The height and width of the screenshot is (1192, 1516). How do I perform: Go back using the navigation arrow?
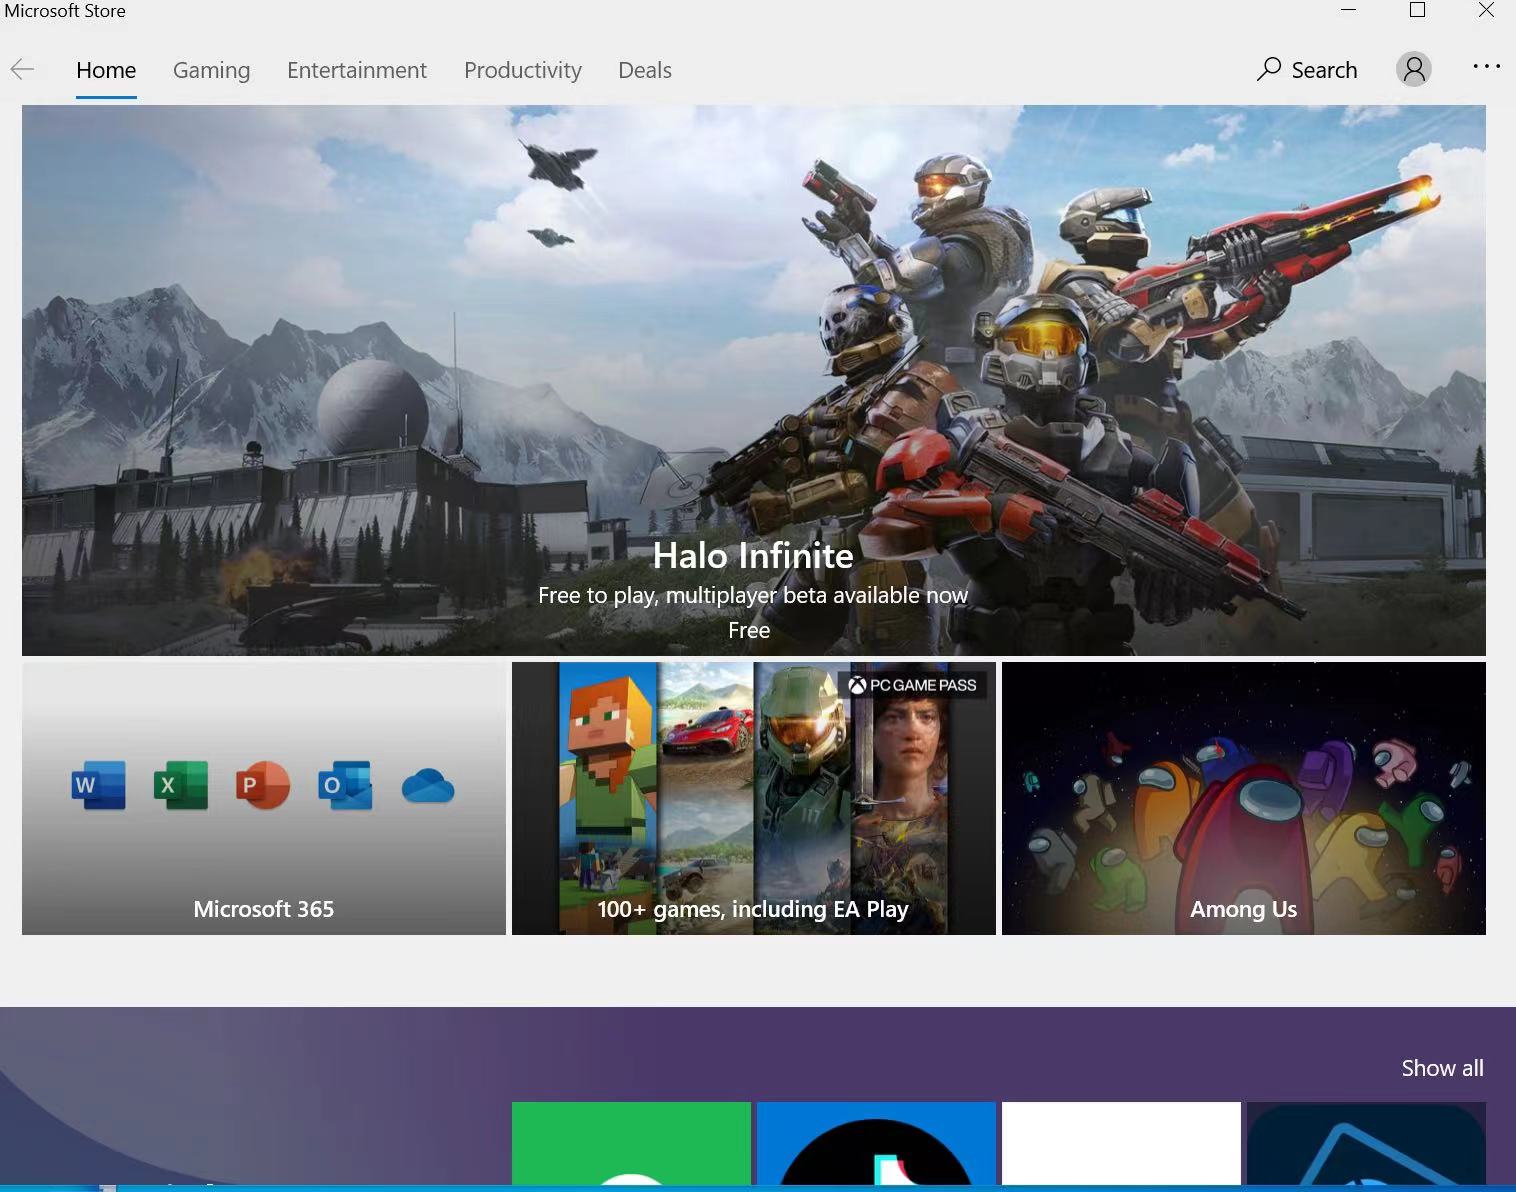tap(22, 69)
